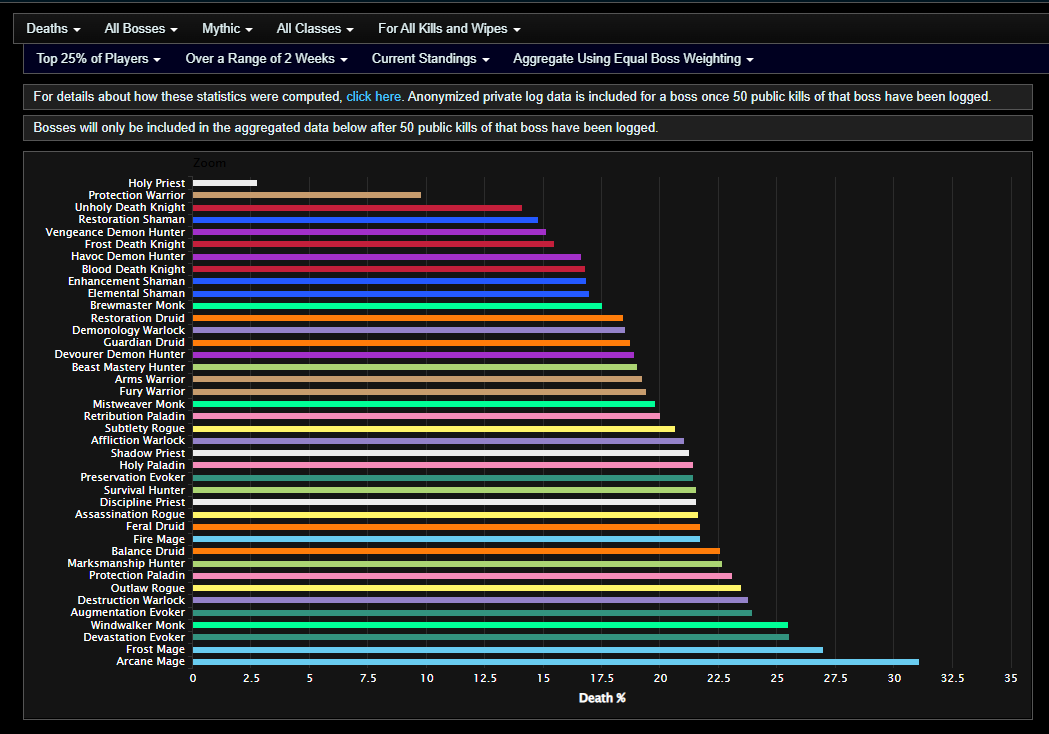Open the Over a Range of 2 Weeks dropdown
This screenshot has height=734, width=1049.
click(266, 59)
